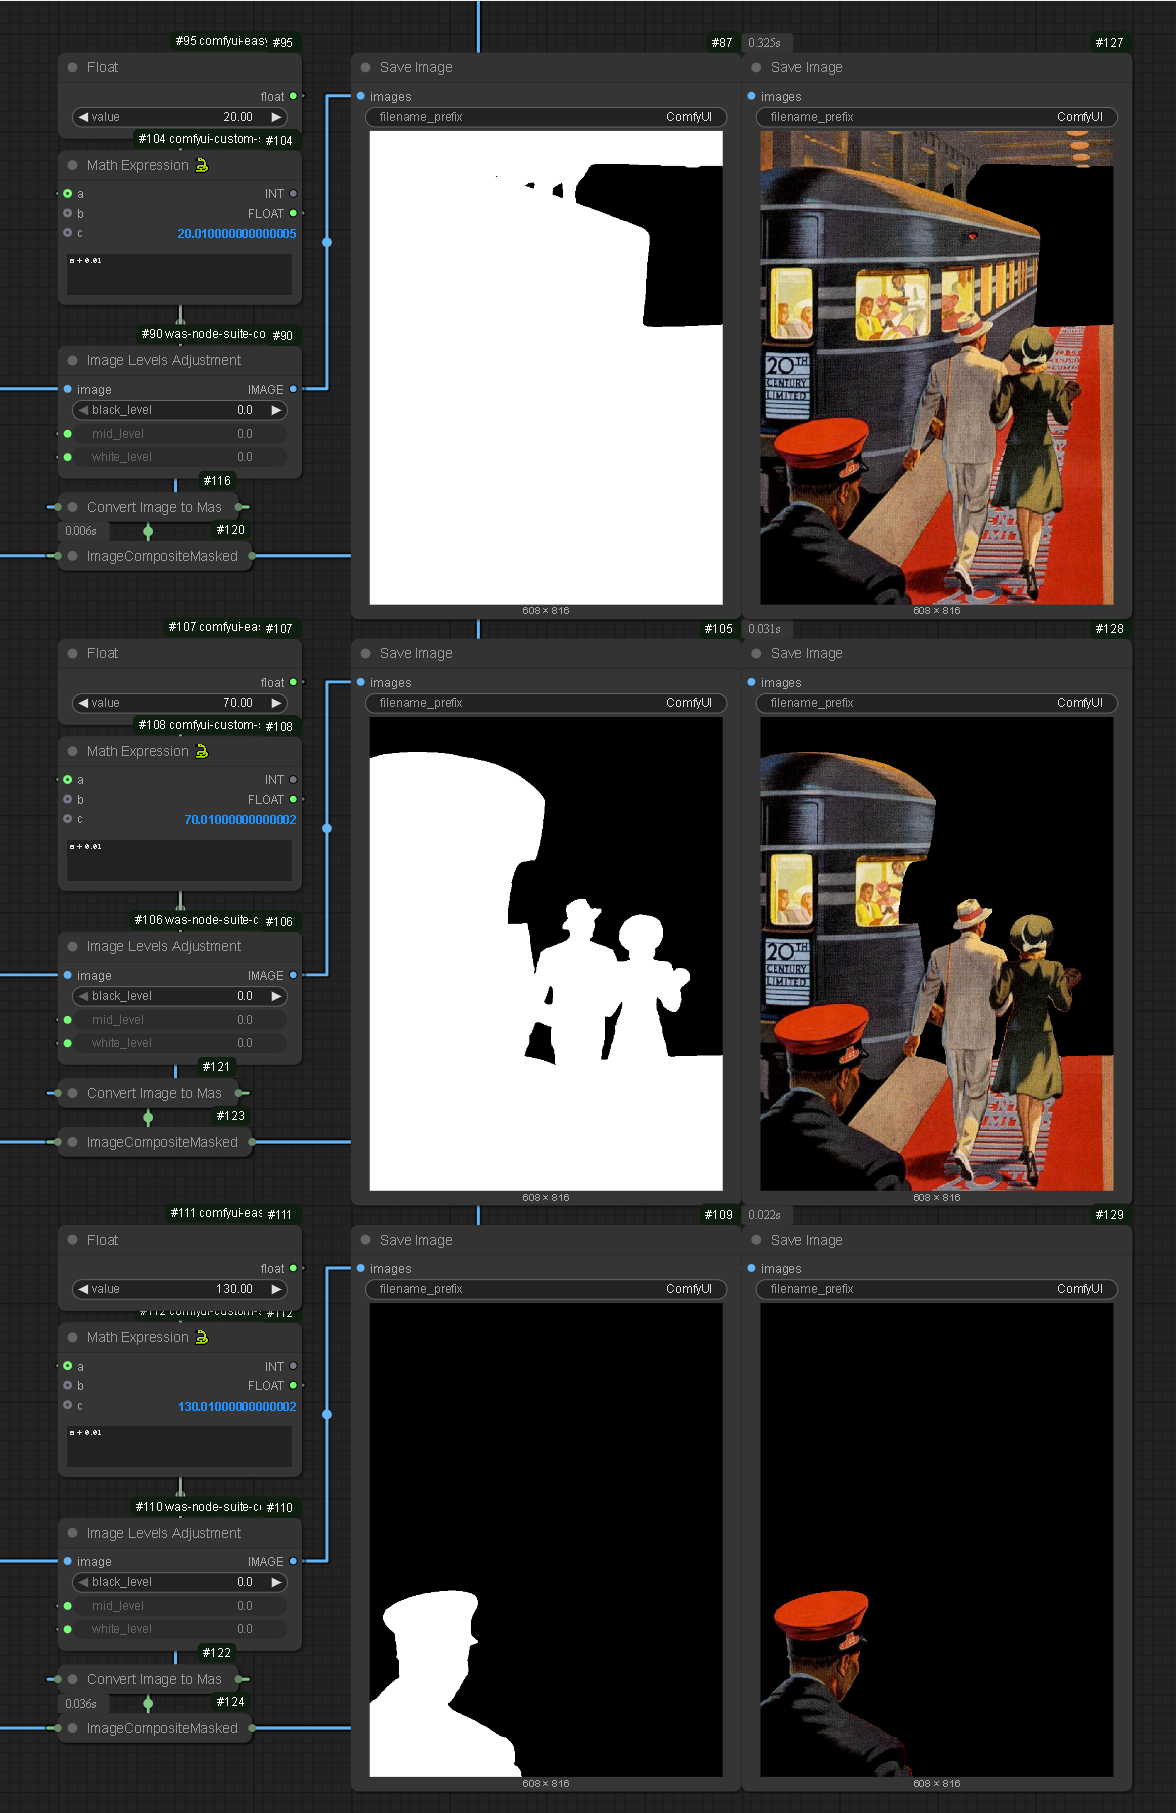Click the python snake icon on Math Expression #108

tap(202, 751)
